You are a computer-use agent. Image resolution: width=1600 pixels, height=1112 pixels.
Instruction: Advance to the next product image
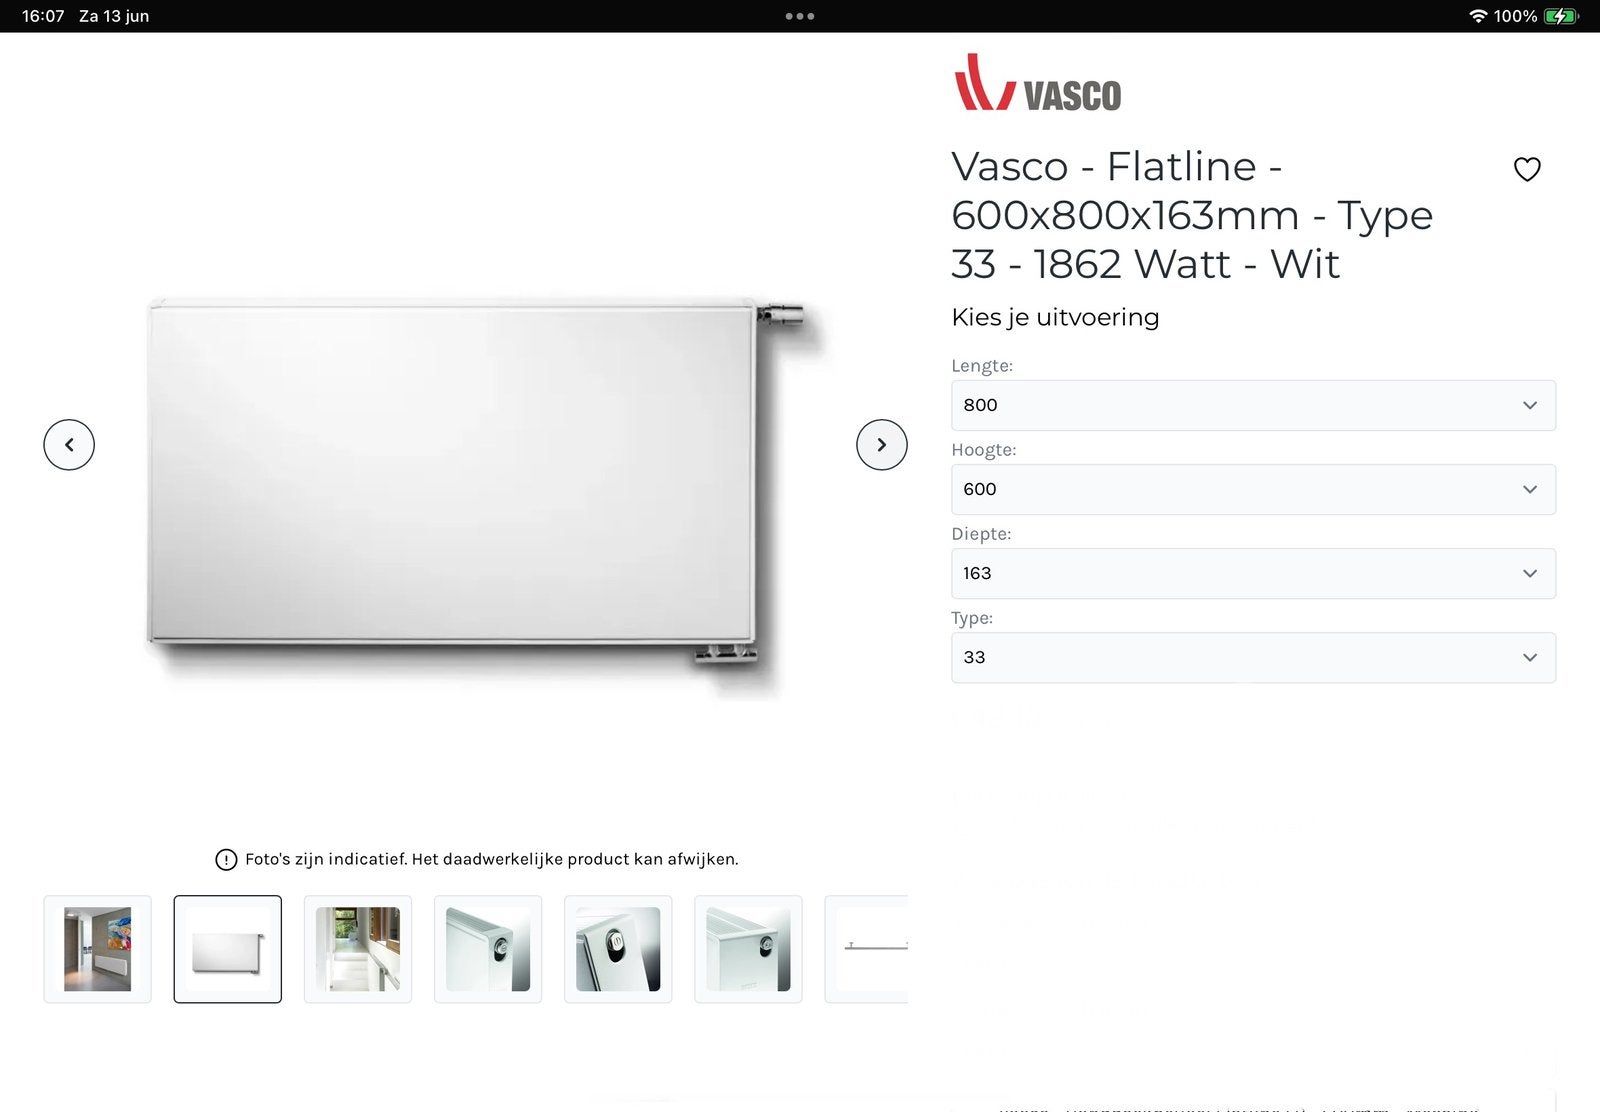881,444
